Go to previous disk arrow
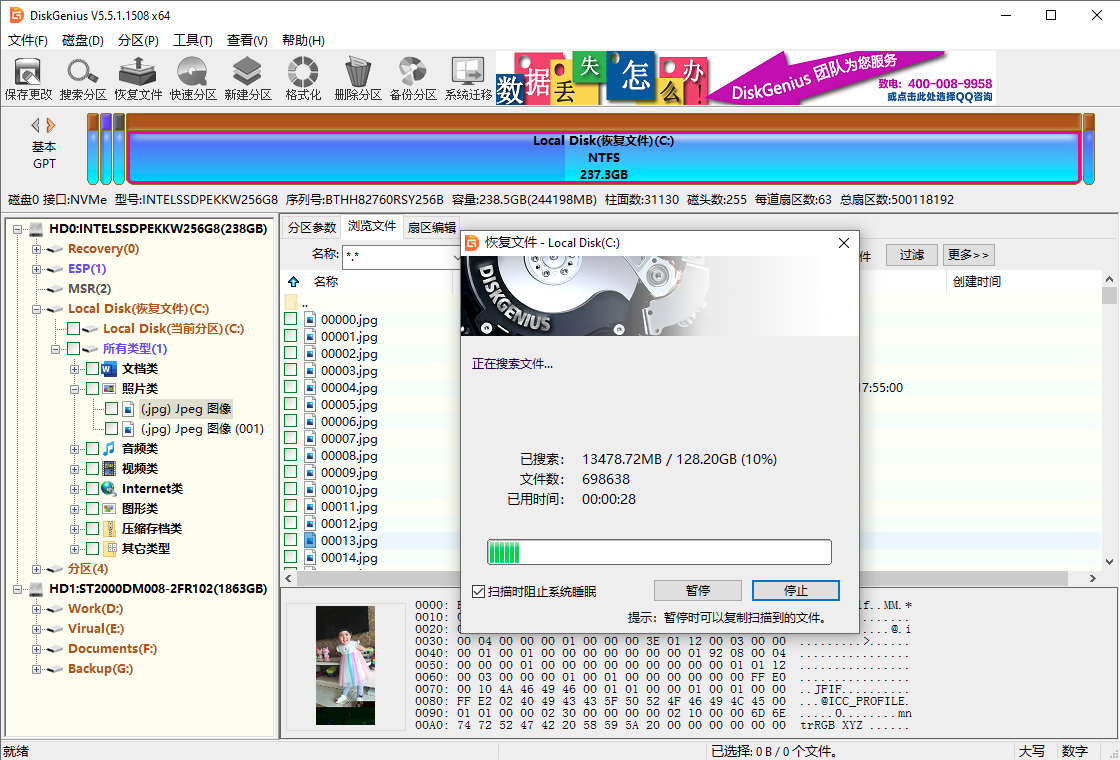 [x=35, y=126]
